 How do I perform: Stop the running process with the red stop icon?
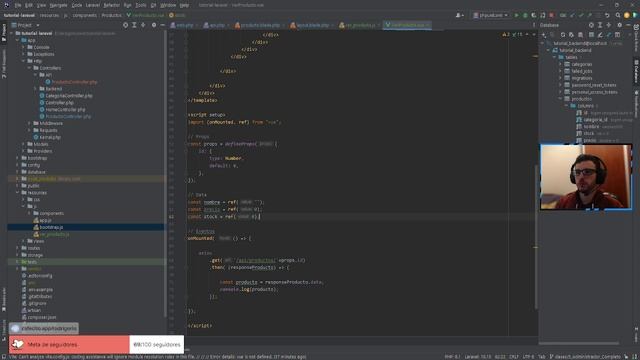point(551,15)
